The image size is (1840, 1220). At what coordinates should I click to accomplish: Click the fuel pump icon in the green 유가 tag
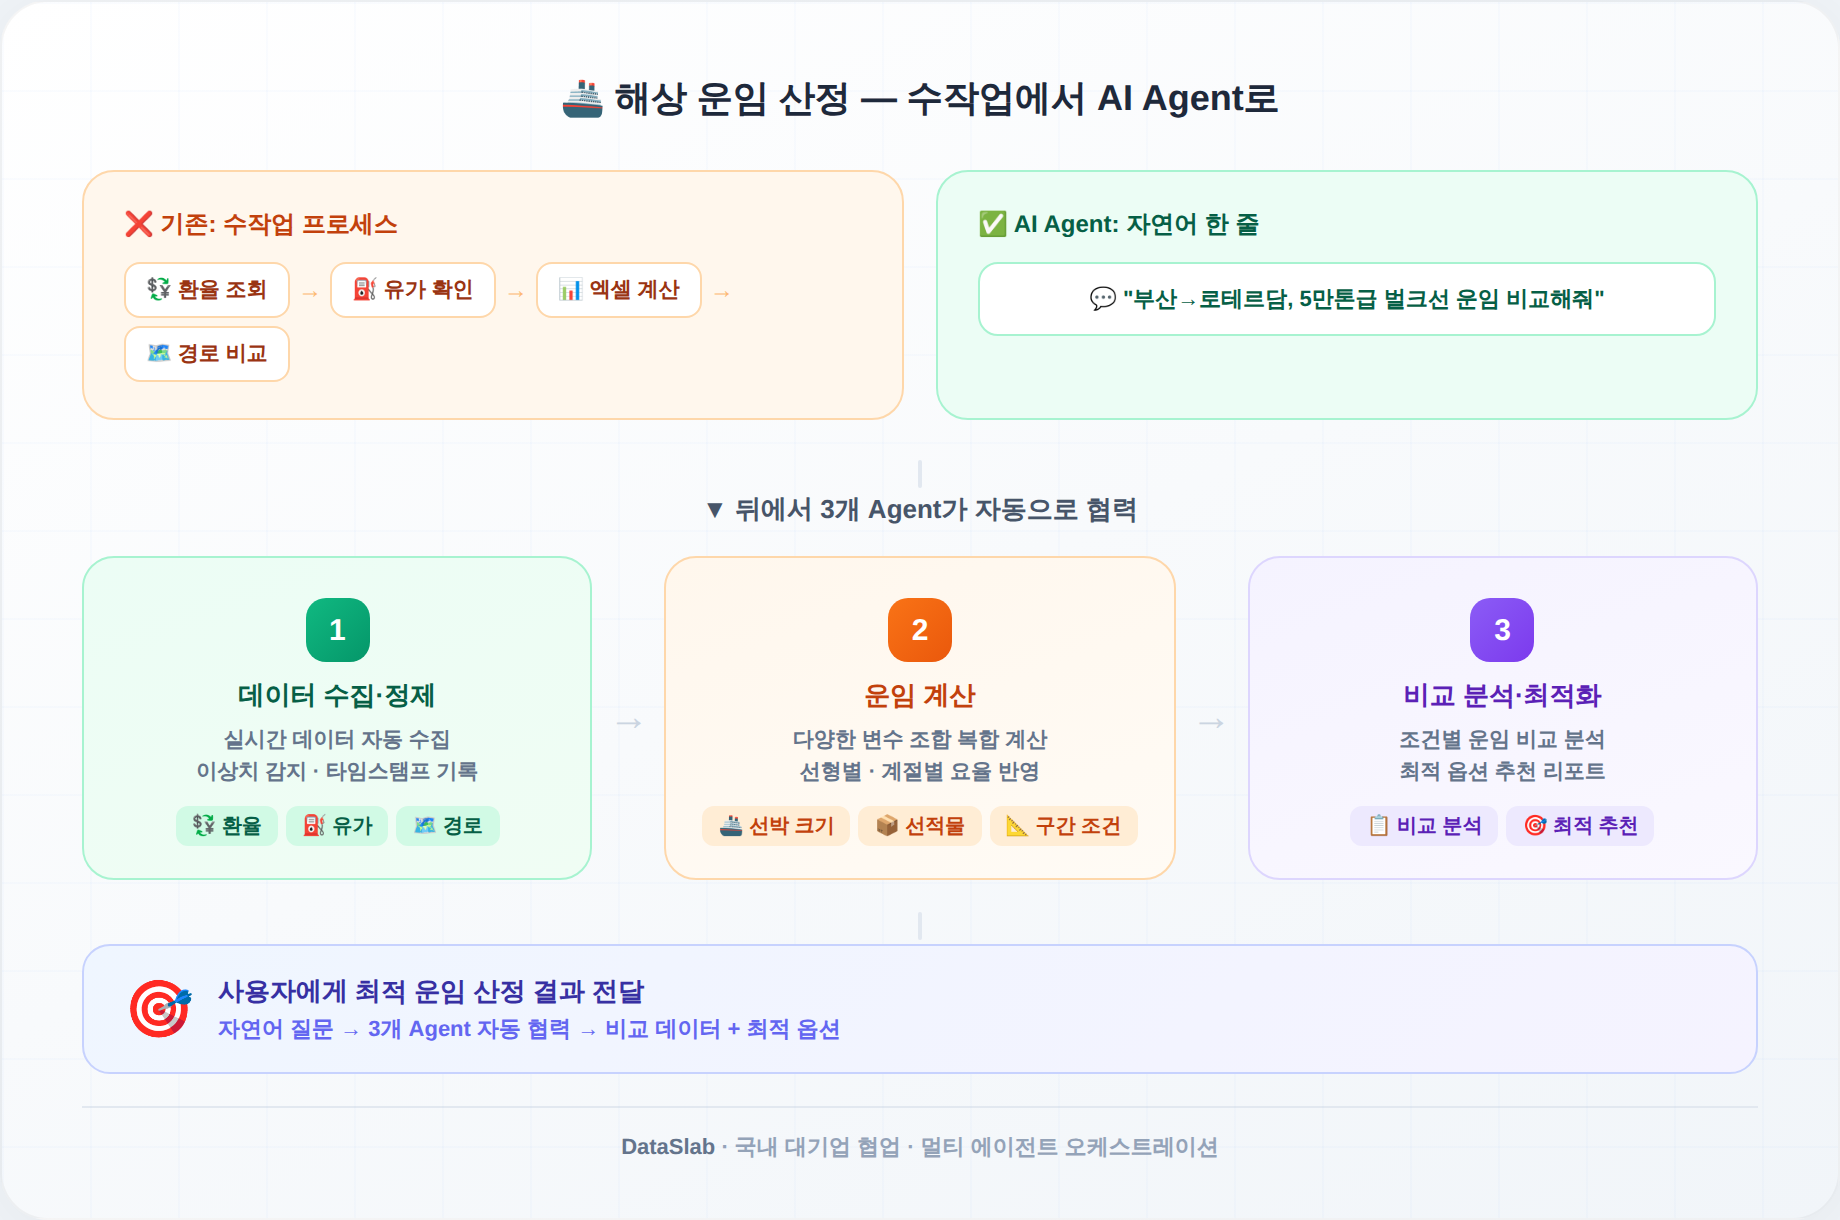click(314, 825)
